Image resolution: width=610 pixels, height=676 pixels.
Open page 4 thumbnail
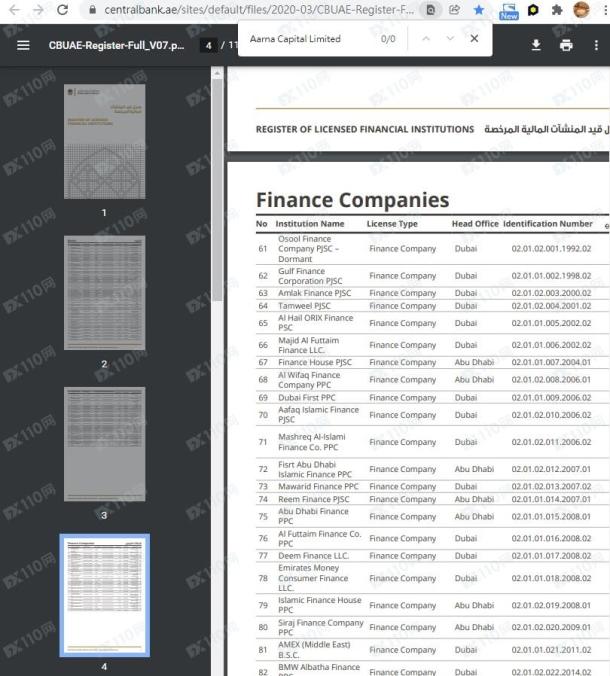pos(105,595)
